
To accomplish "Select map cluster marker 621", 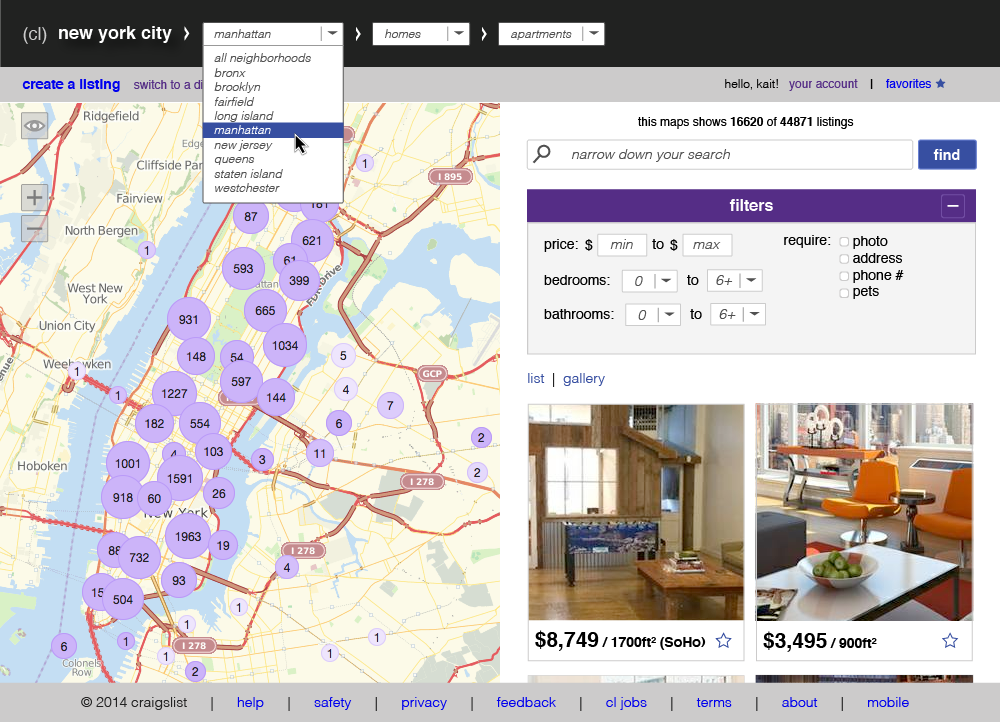I will click(312, 240).
